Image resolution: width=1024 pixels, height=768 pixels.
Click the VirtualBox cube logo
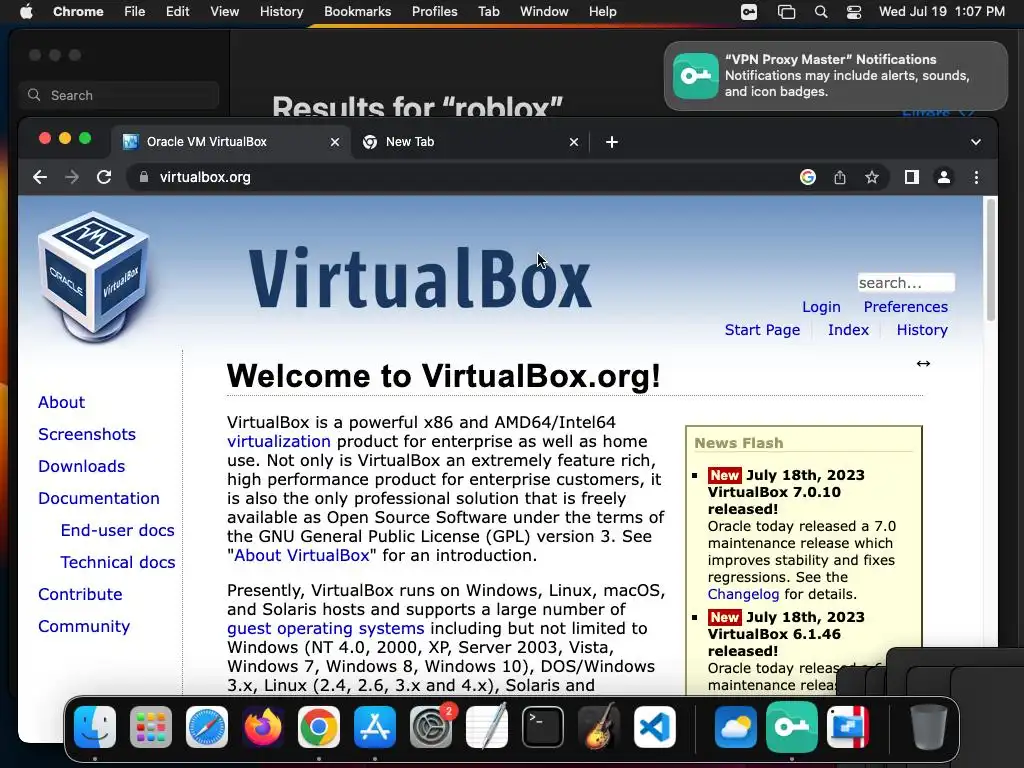pos(93,277)
